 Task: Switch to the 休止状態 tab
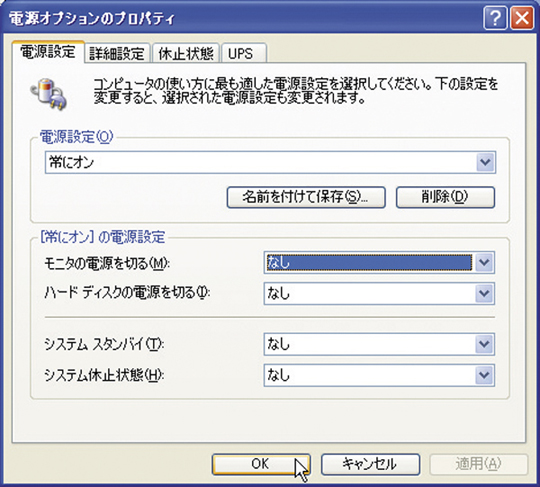(186, 53)
